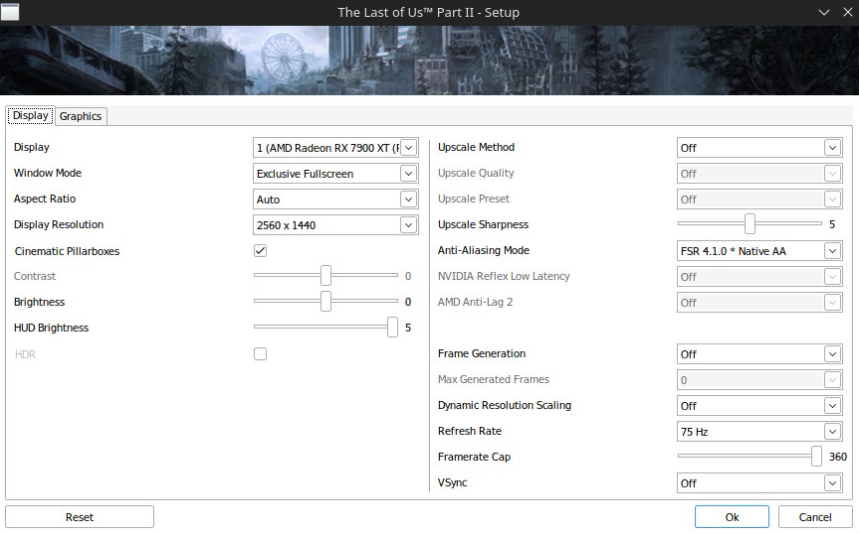Open the Refresh Rate dropdown
The height and width of the screenshot is (534, 859).
click(760, 432)
